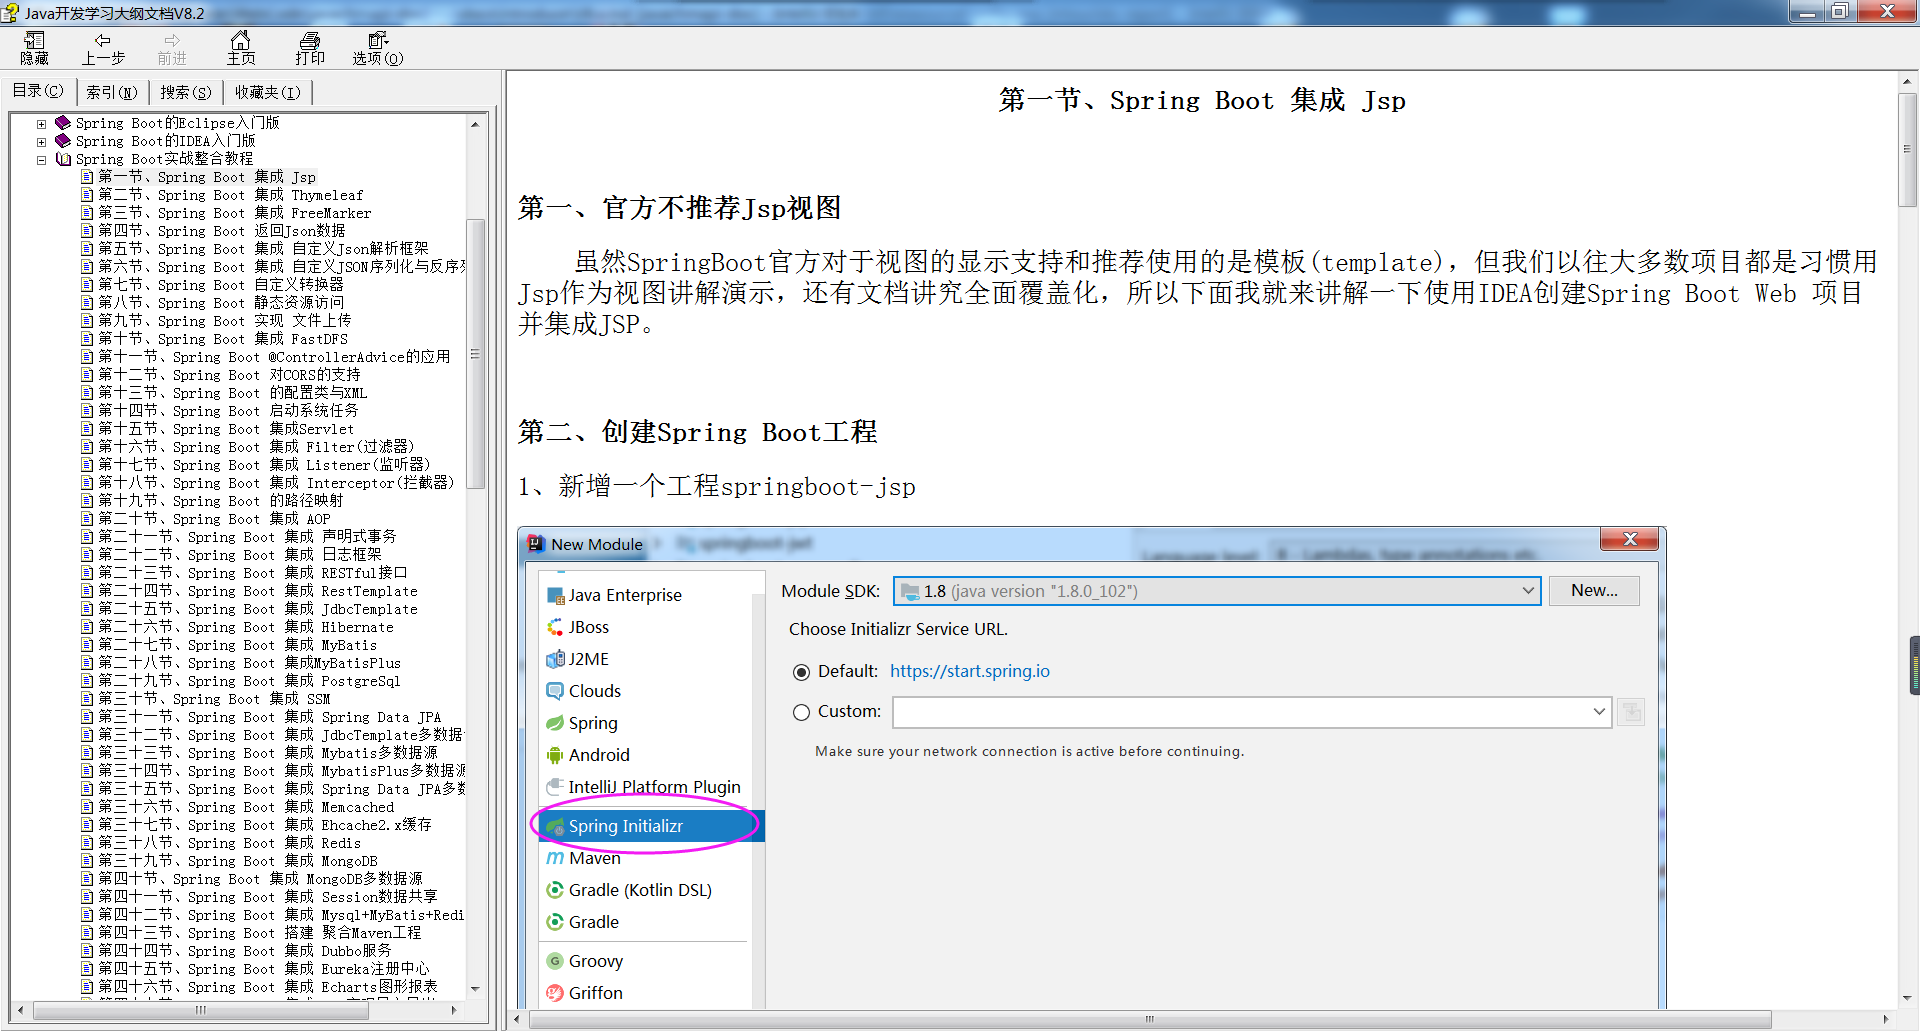Open 第四十五节 集成 Eureka注册中心 topic
This screenshot has height=1031, width=1920.
[263, 969]
